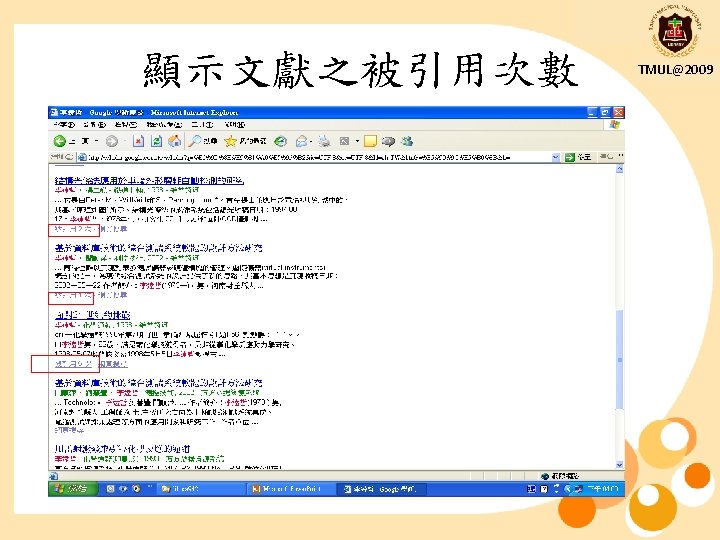
Task: Click the third quick launch icon
Action: pyautogui.click(x=136, y=489)
